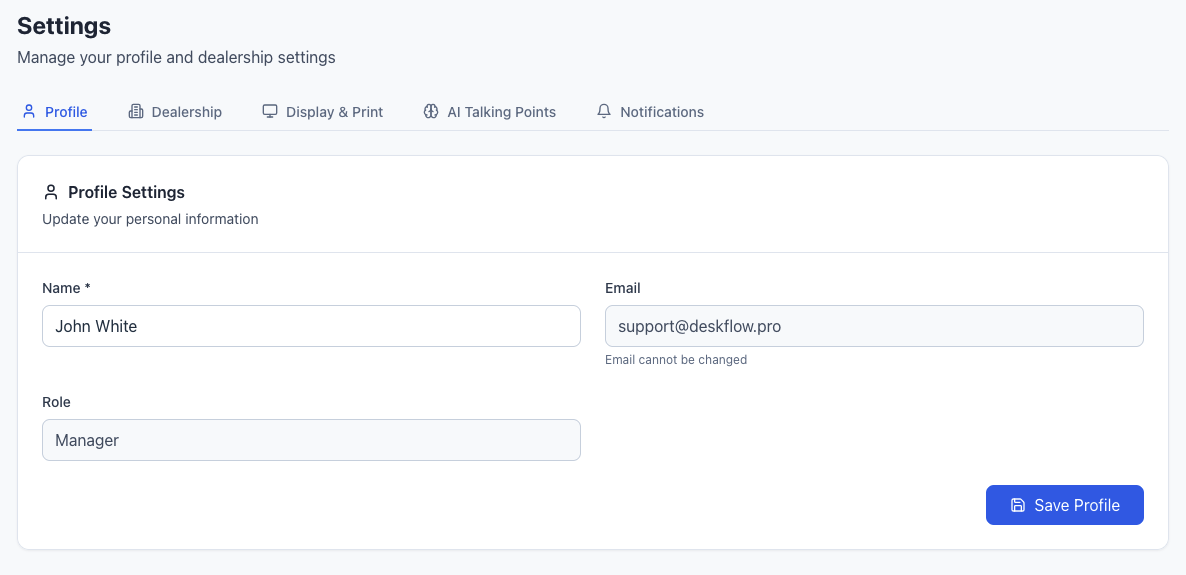
Task: Click the 'Email' field label
Action: 623,288
